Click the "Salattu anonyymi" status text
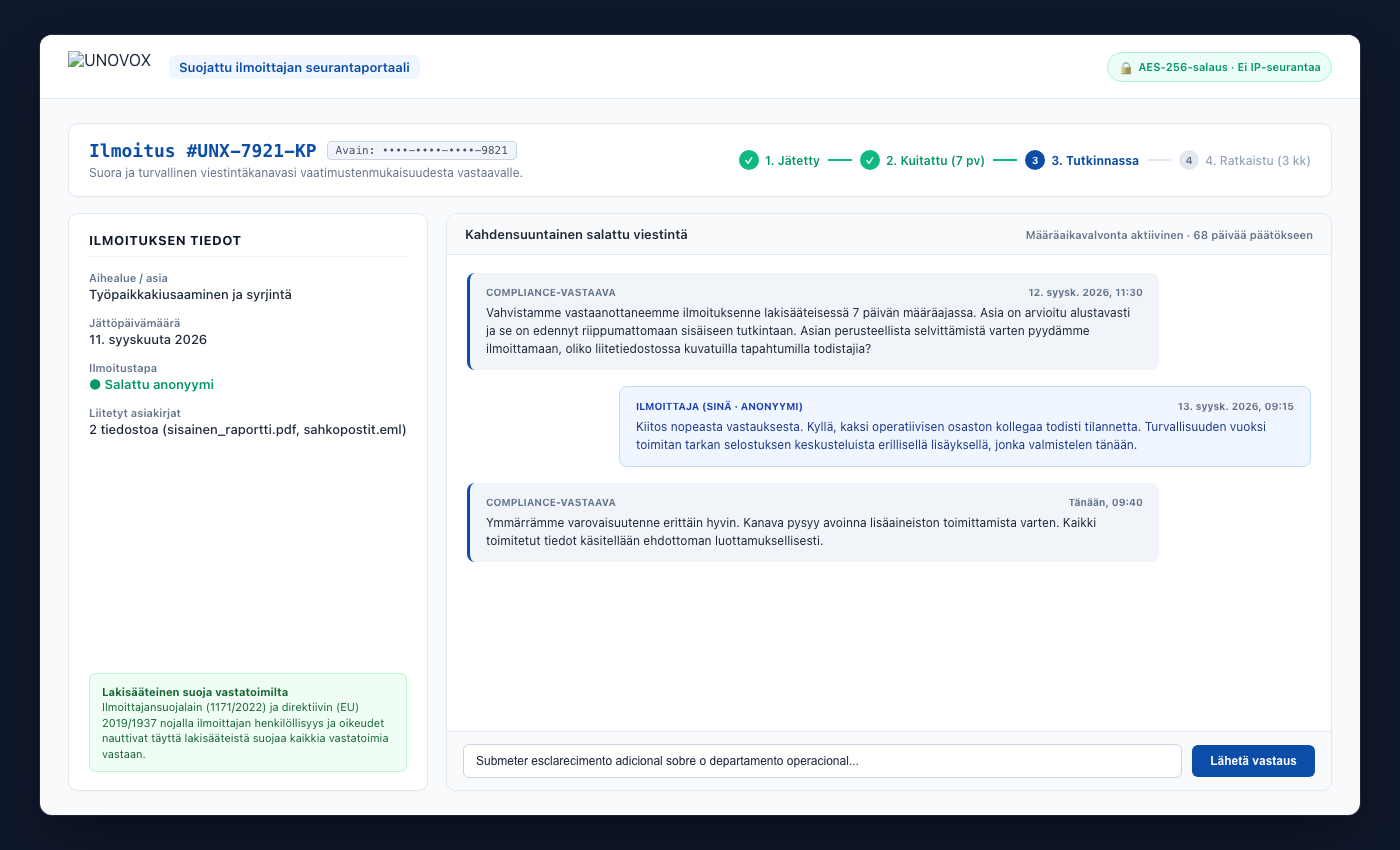 pyautogui.click(x=159, y=384)
